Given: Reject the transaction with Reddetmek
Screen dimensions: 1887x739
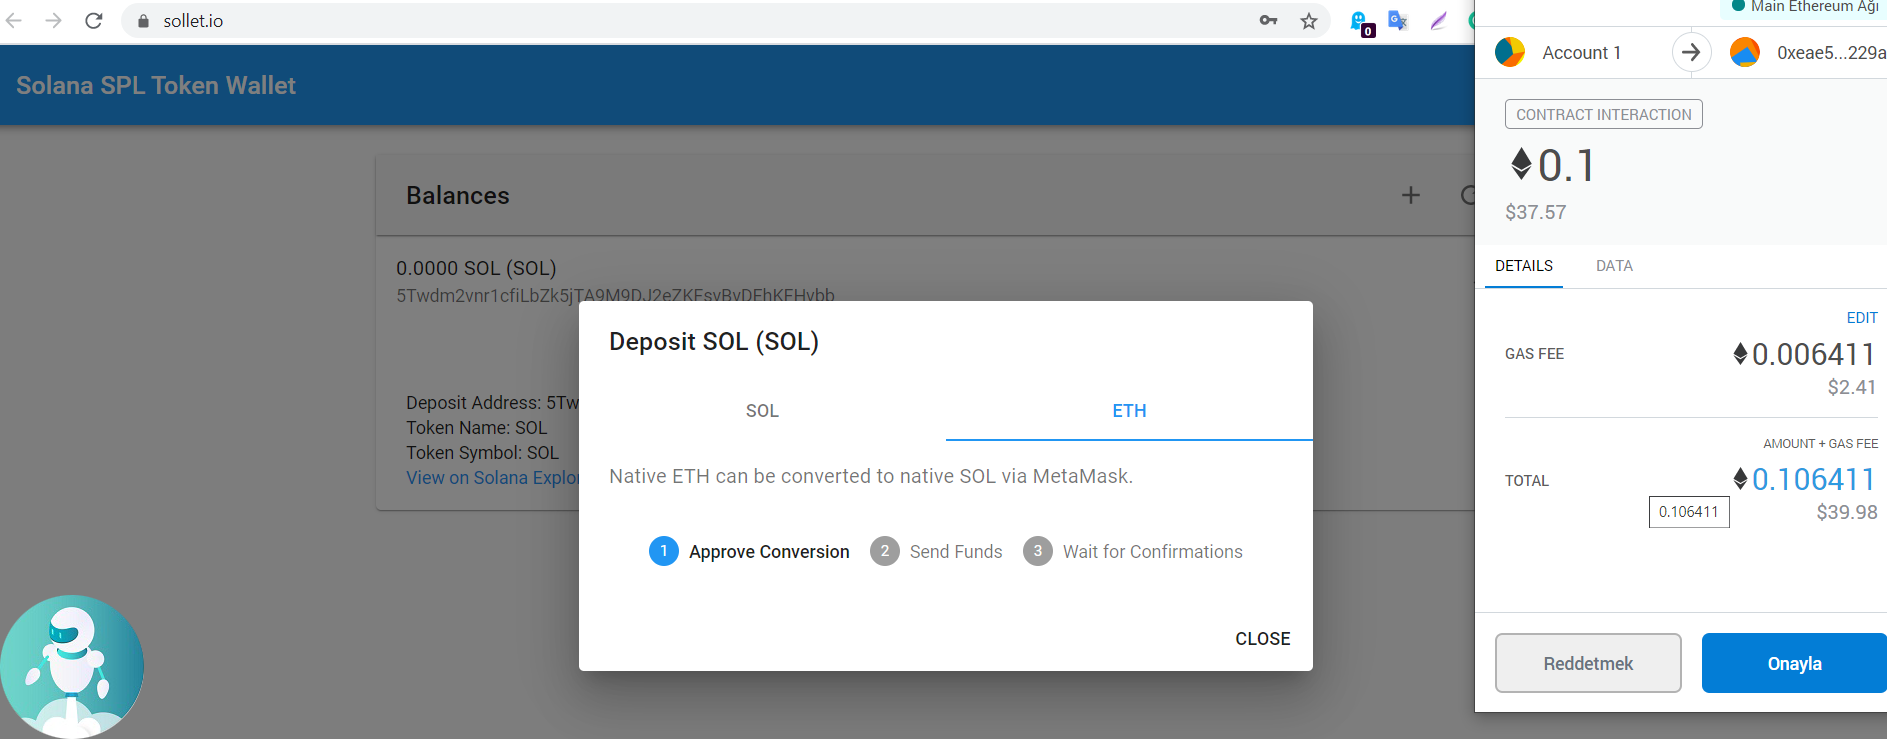Looking at the screenshot, I should pos(1588,663).
